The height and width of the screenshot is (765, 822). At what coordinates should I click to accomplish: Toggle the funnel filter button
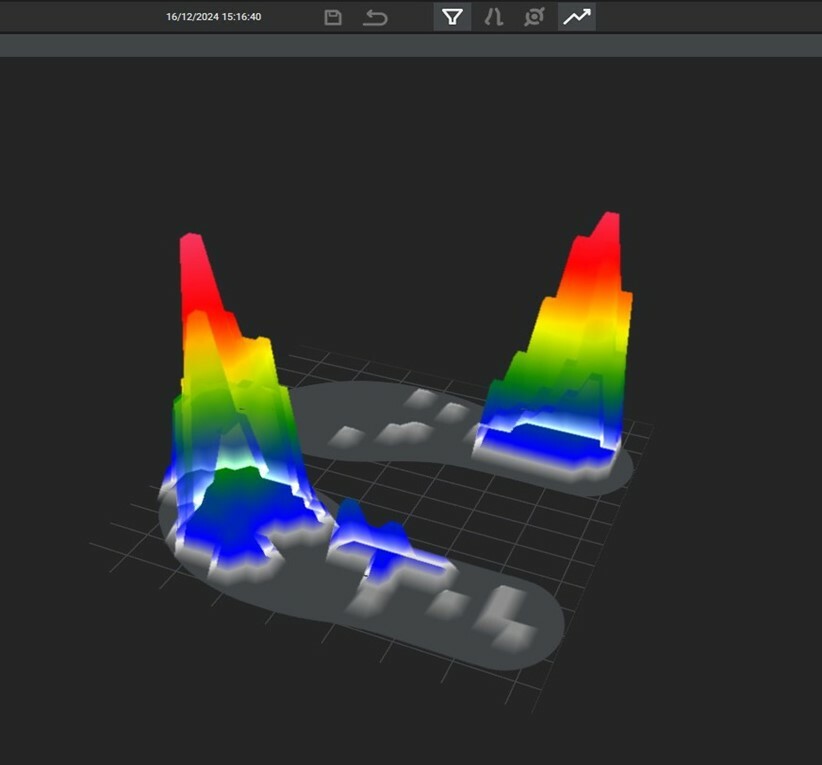(x=452, y=17)
